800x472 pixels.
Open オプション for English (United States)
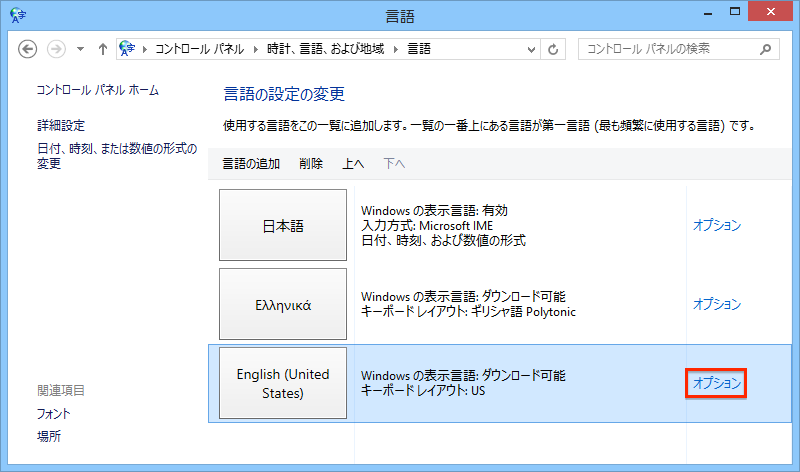[716, 383]
